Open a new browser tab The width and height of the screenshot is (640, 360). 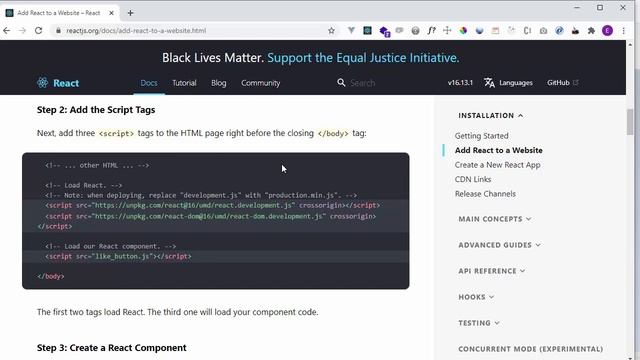(130, 13)
